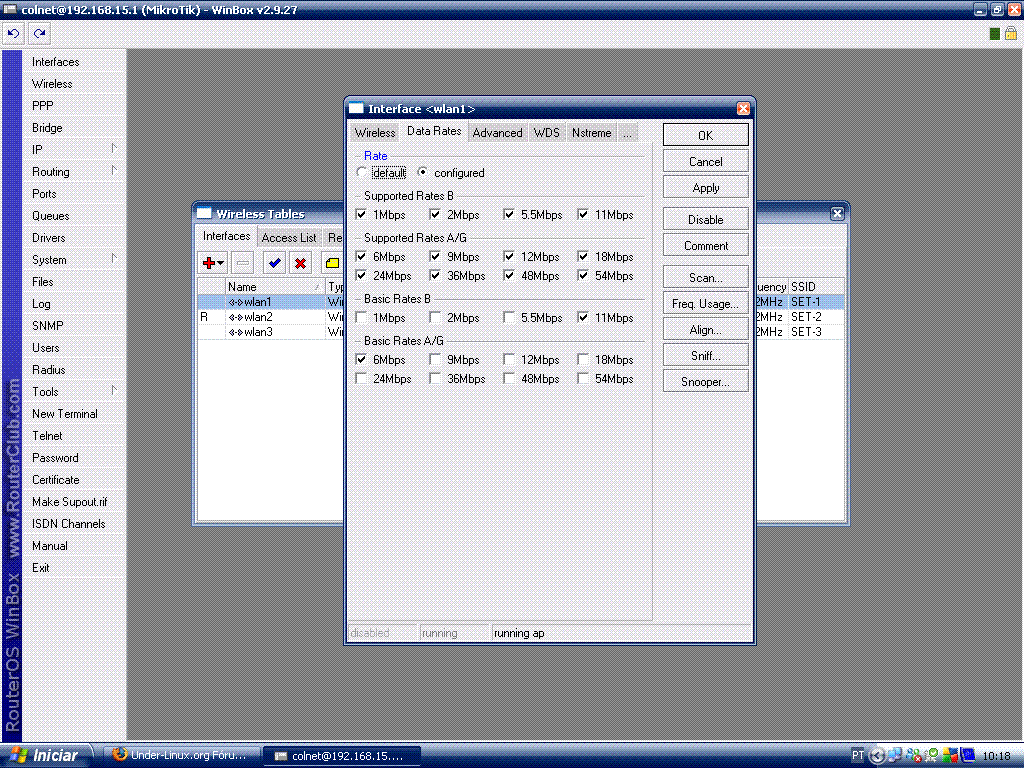Screen dimensions: 1024x768
Task: Uncheck 9Mbps under Supported Rates A/G
Action: pyautogui.click(x=435, y=257)
